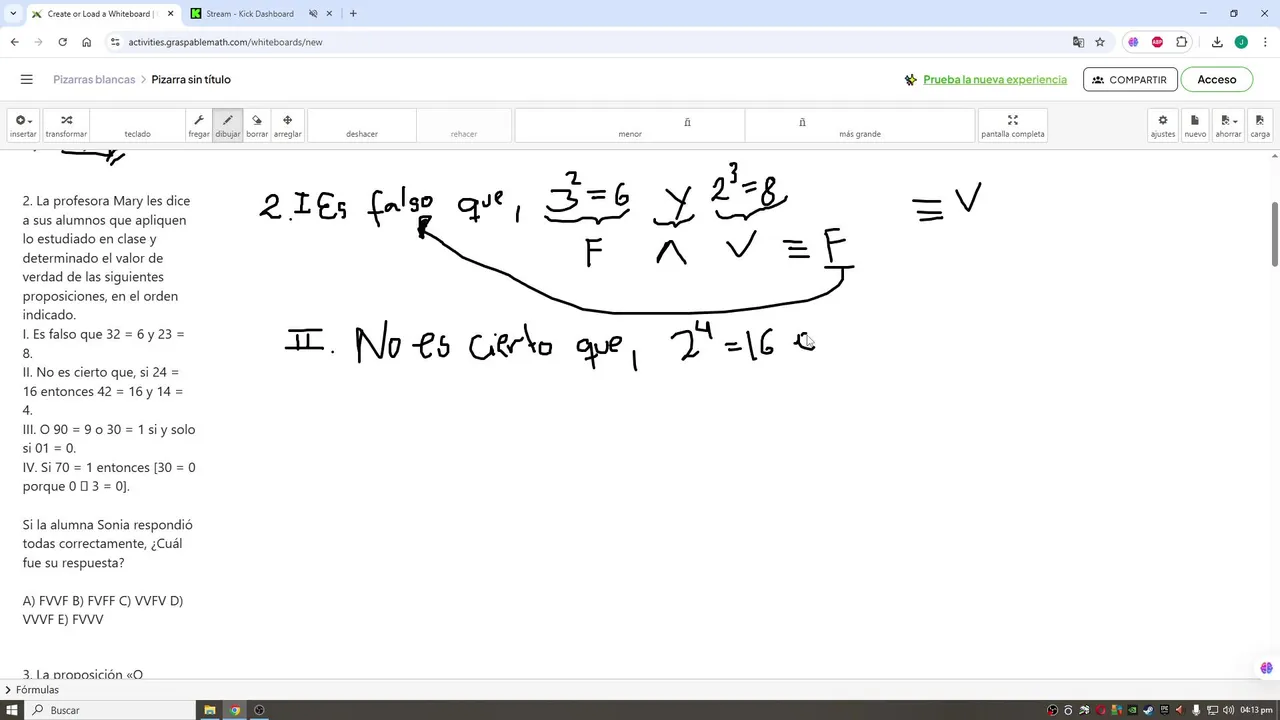Open ajustes settings gear
The height and width of the screenshot is (720, 1280).
pos(1163,125)
